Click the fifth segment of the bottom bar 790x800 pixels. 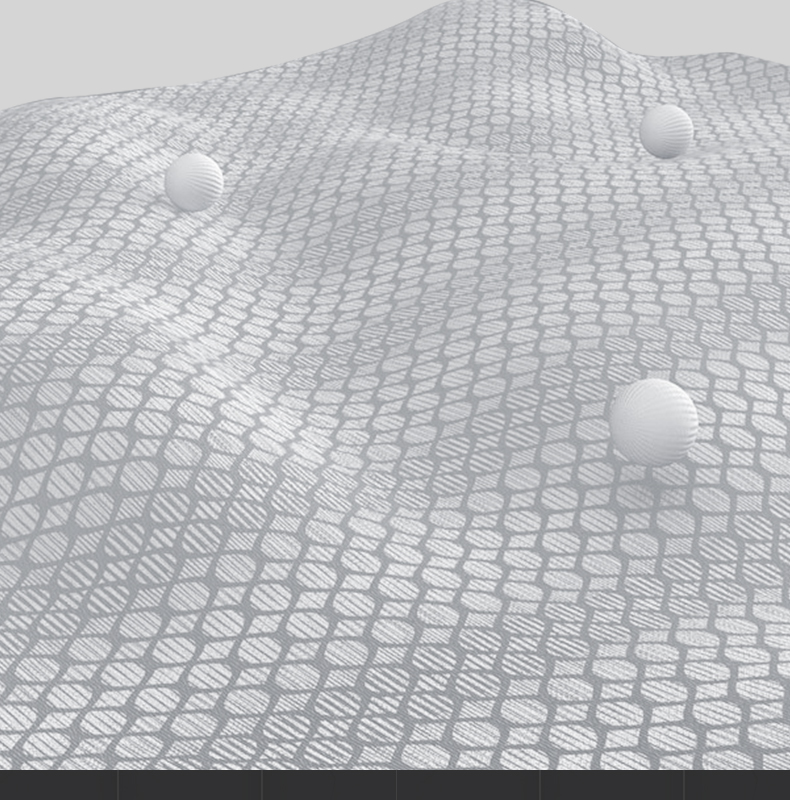point(612,785)
